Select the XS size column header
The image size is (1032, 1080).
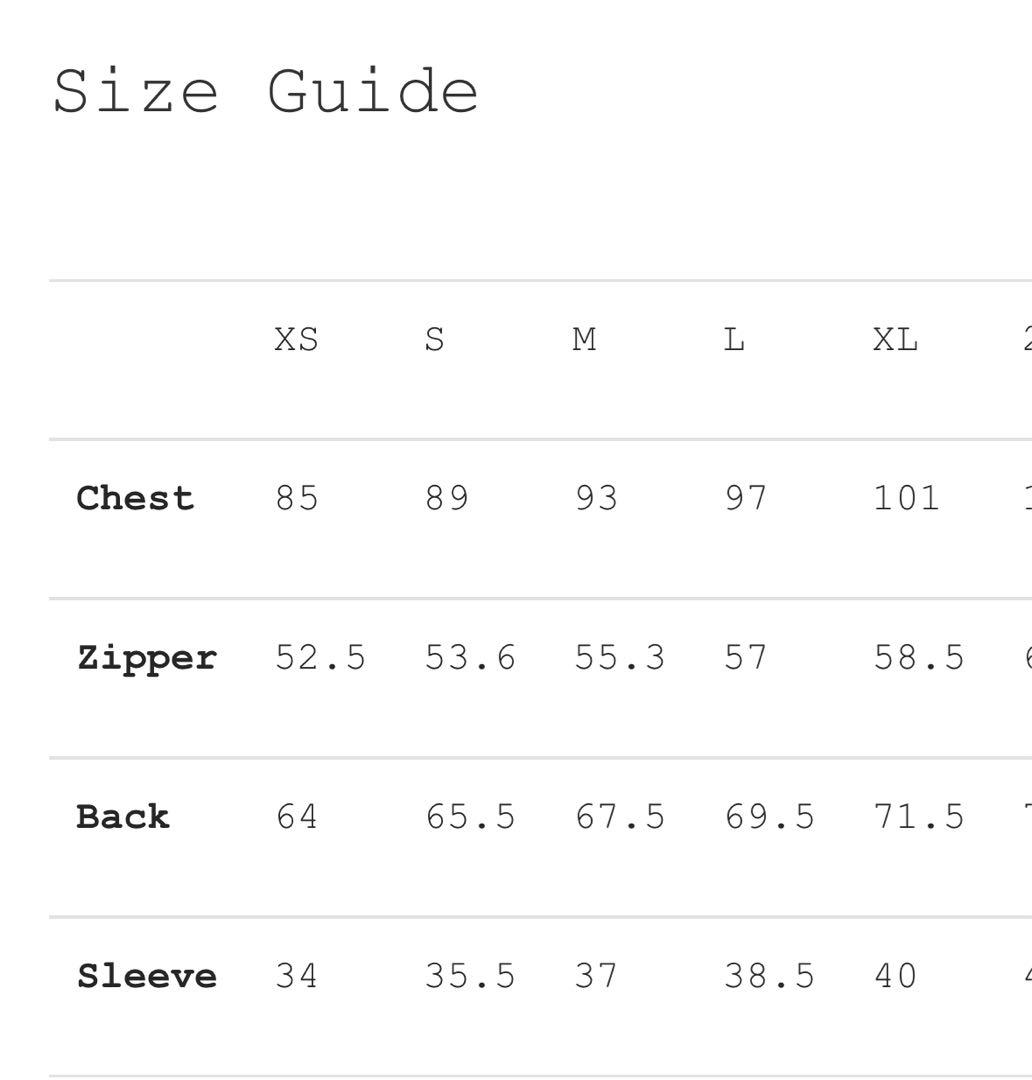[296, 340]
